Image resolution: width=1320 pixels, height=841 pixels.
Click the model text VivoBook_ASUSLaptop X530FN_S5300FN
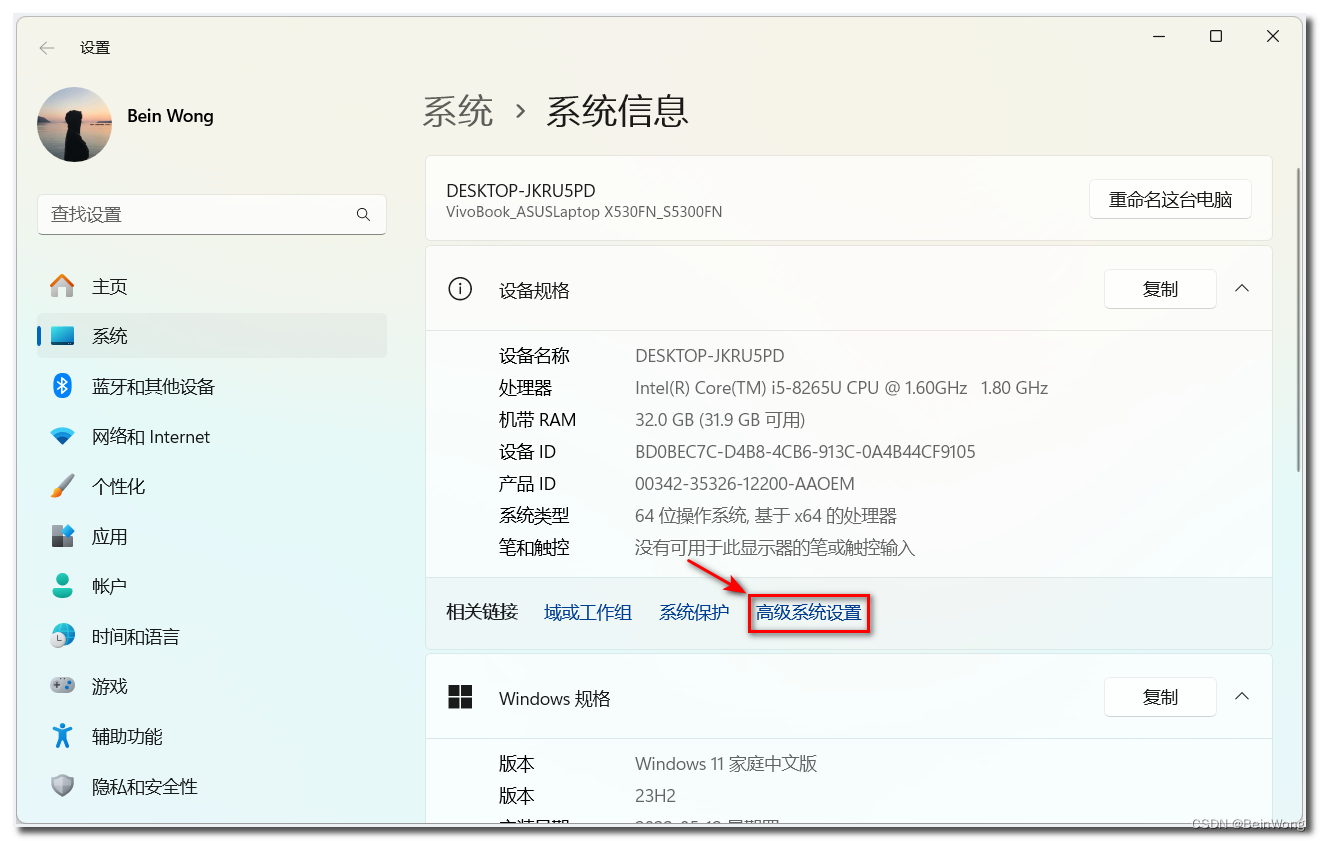[584, 212]
